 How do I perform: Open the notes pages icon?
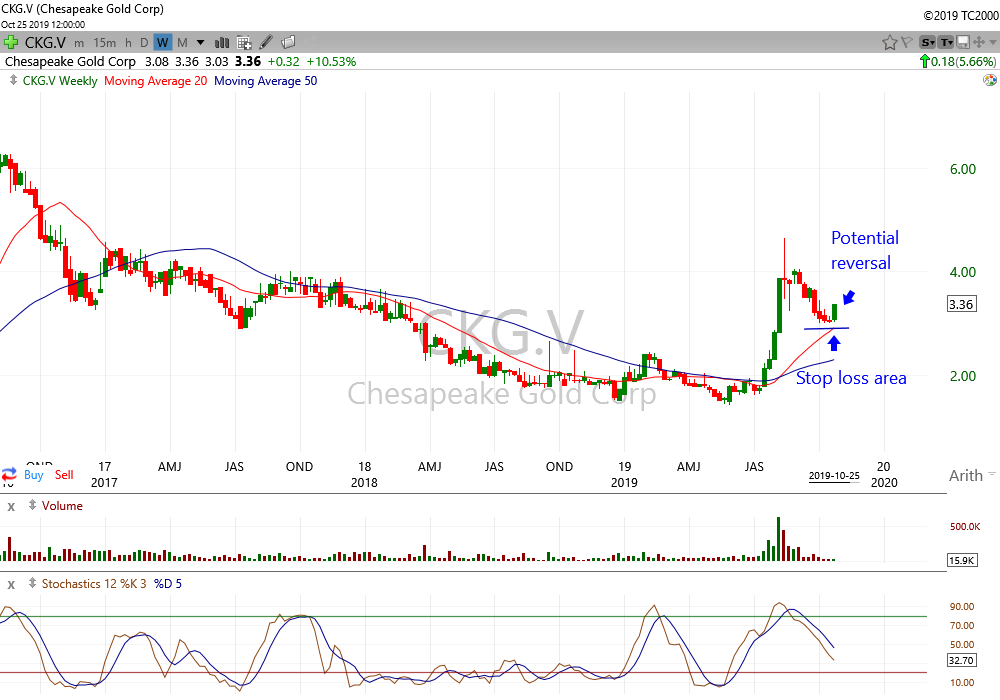pyautogui.click(x=288, y=43)
